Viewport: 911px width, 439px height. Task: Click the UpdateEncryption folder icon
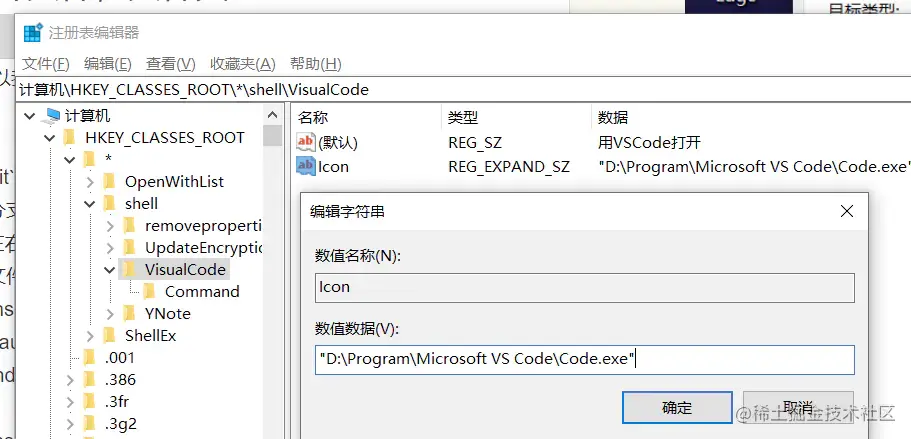click(x=130, y=247)
